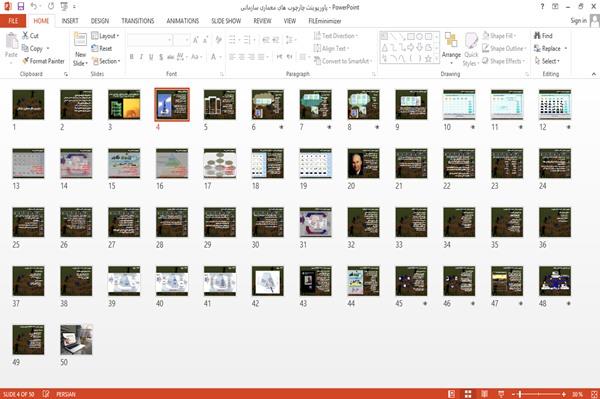Switch to the DESIGN tab
The height and width of the screenshot is (399, 600).
pos(100,21)
